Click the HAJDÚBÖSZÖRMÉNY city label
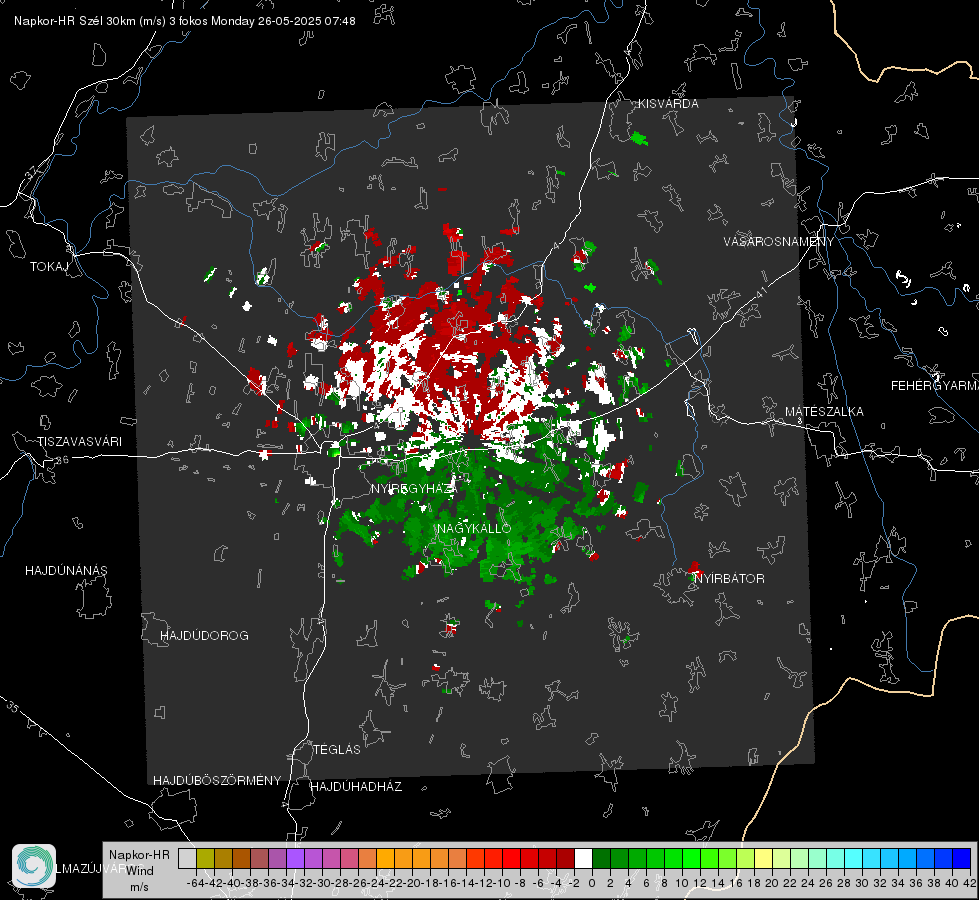Screen dimensions: 979x900 (x=217, y=781)
